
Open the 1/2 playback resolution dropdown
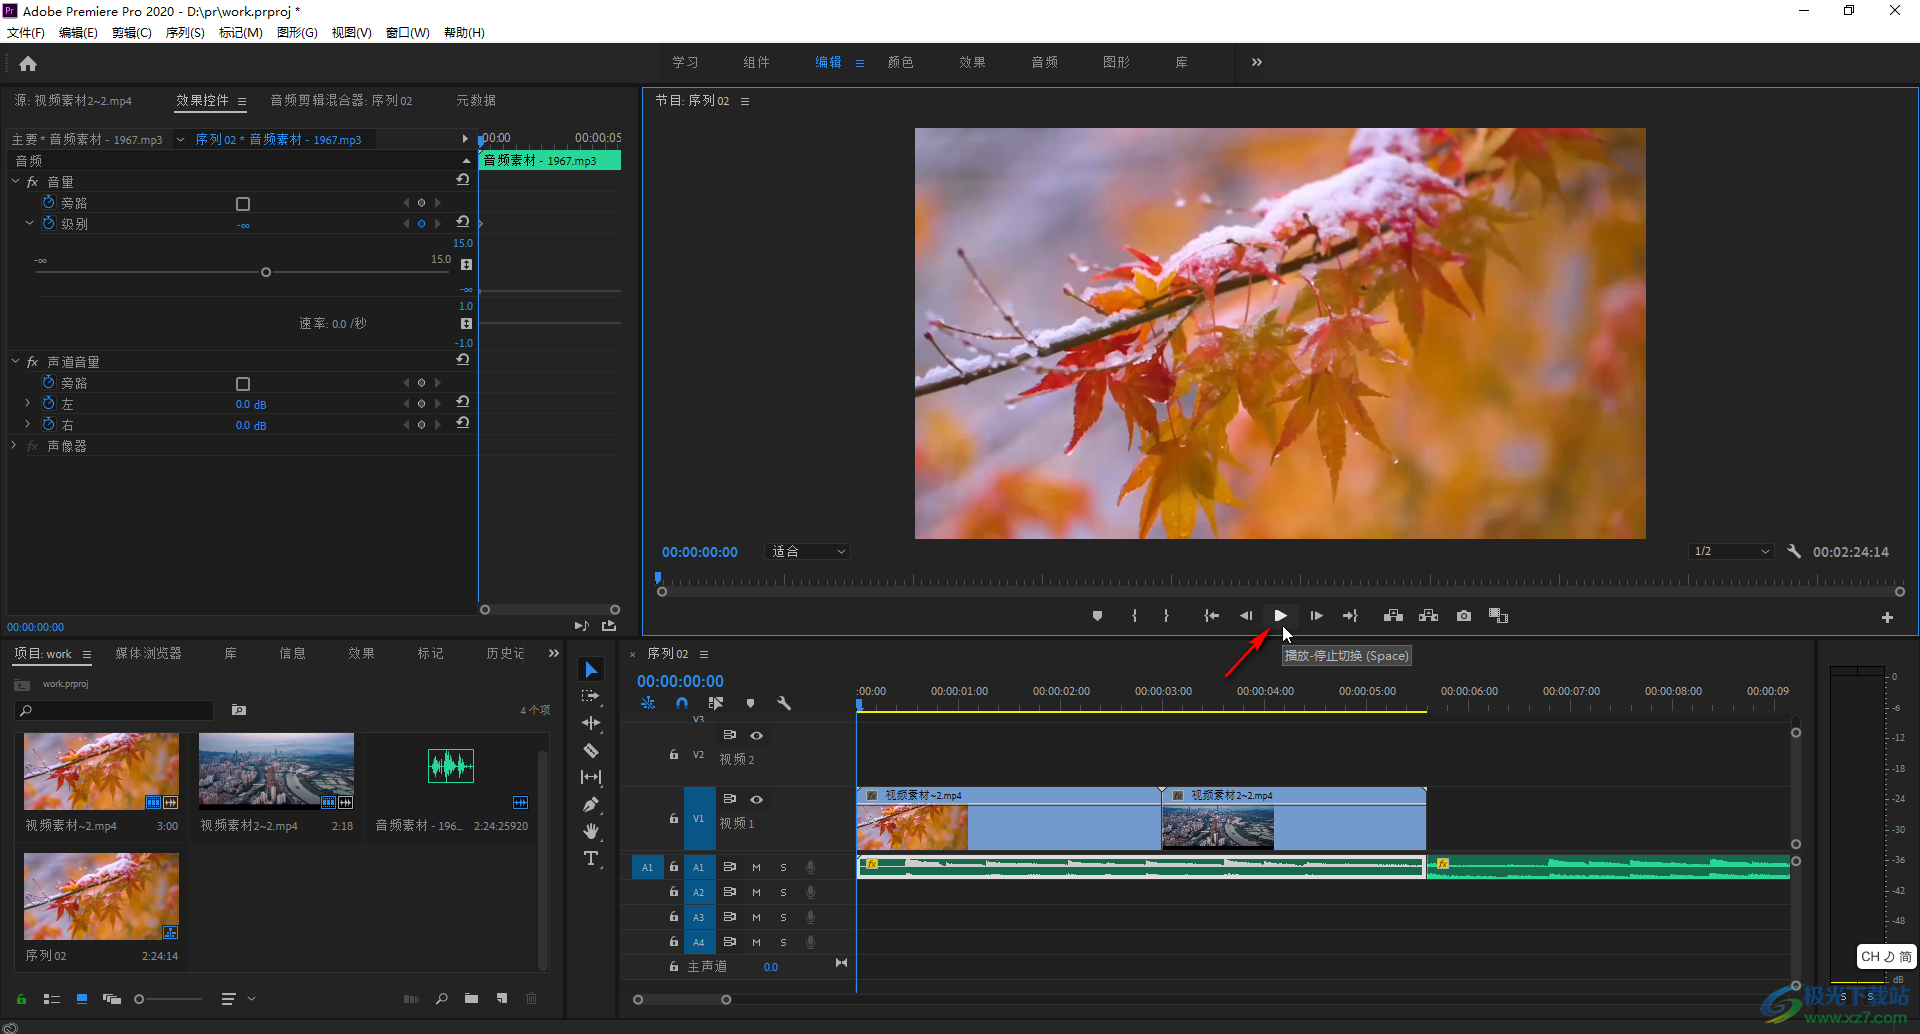coord(1732,551)
